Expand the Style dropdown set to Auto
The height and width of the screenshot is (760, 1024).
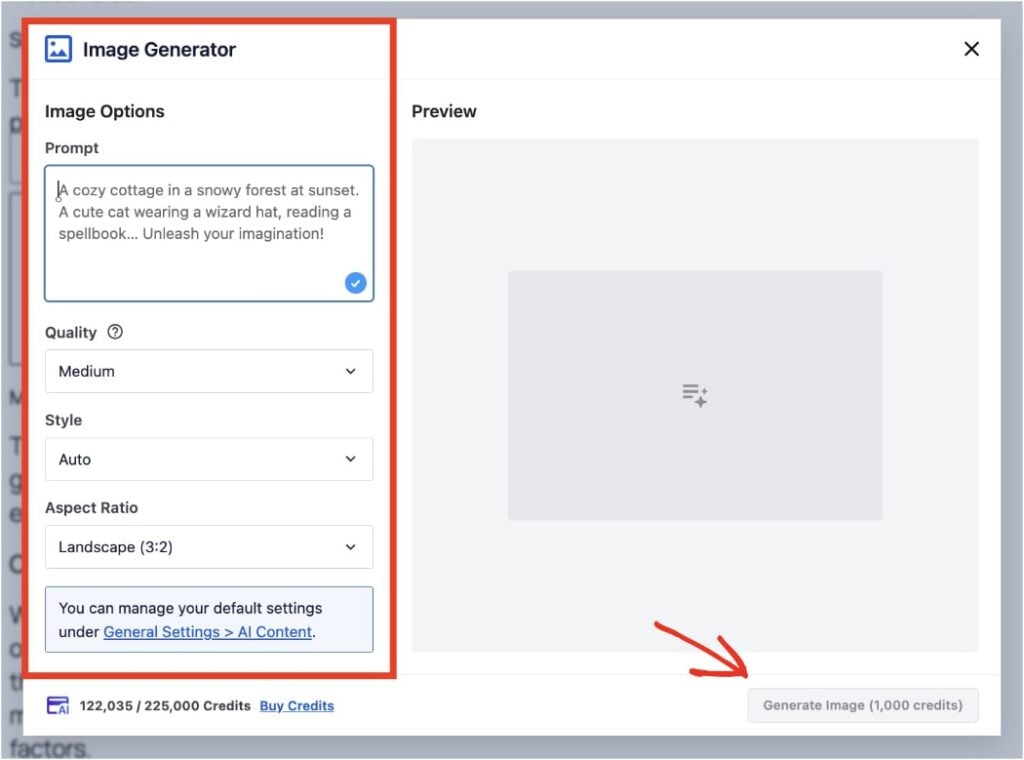pos(208,459)
